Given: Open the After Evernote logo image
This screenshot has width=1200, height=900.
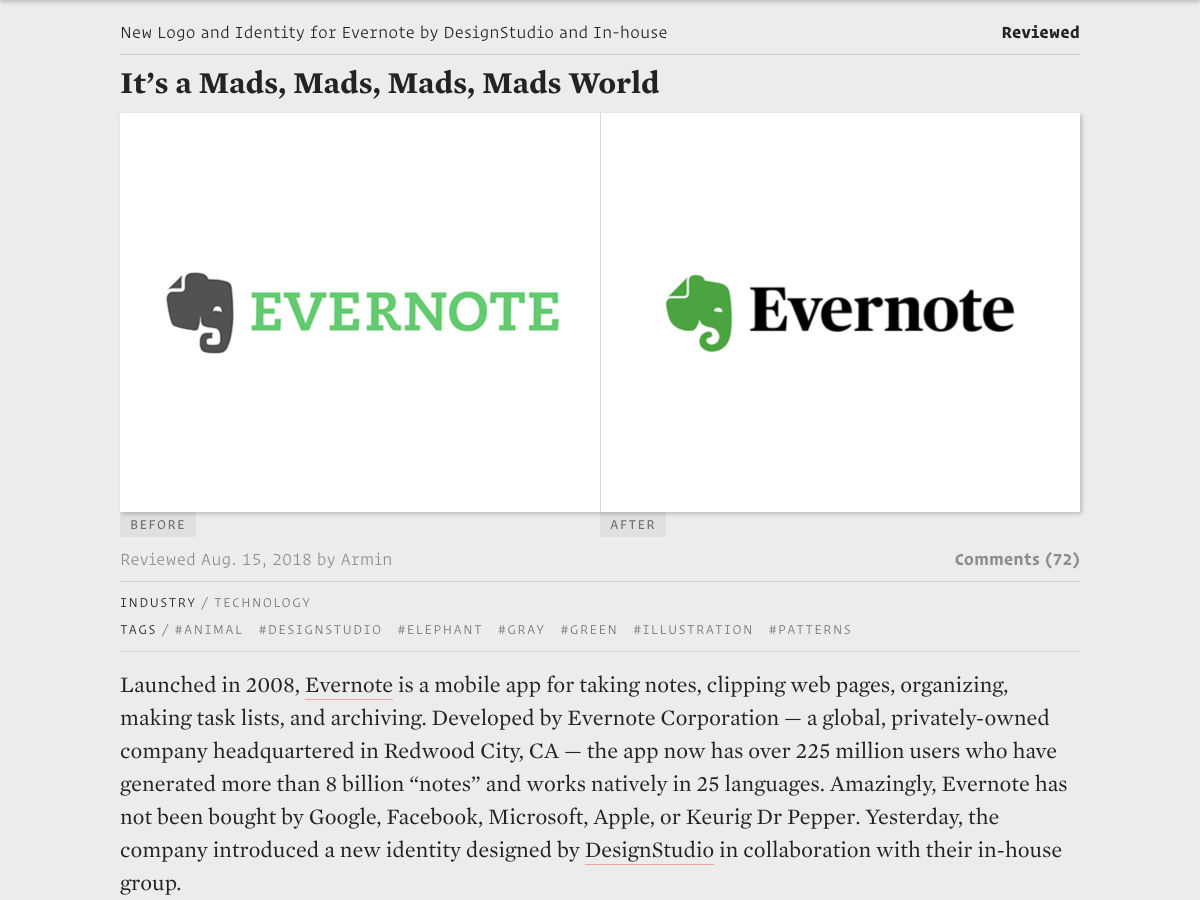Looking at the screenshot, I should (840, 312).
